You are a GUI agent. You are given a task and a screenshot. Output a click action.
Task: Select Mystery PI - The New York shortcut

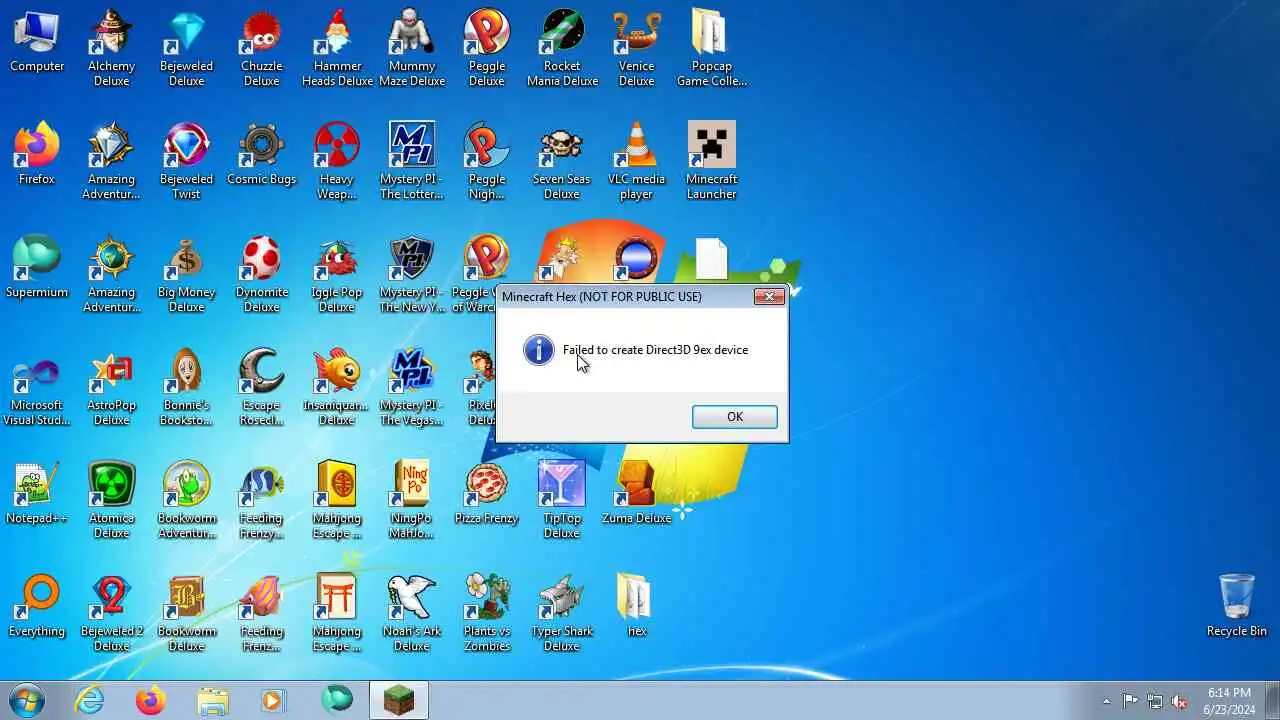412,274
